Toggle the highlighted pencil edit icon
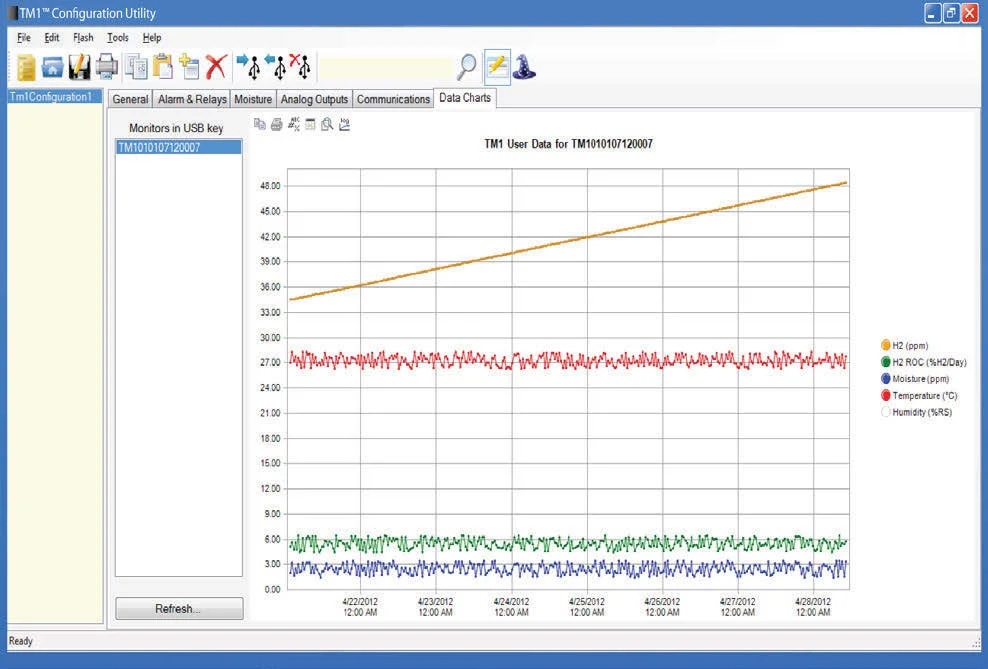 coord(497,67)
